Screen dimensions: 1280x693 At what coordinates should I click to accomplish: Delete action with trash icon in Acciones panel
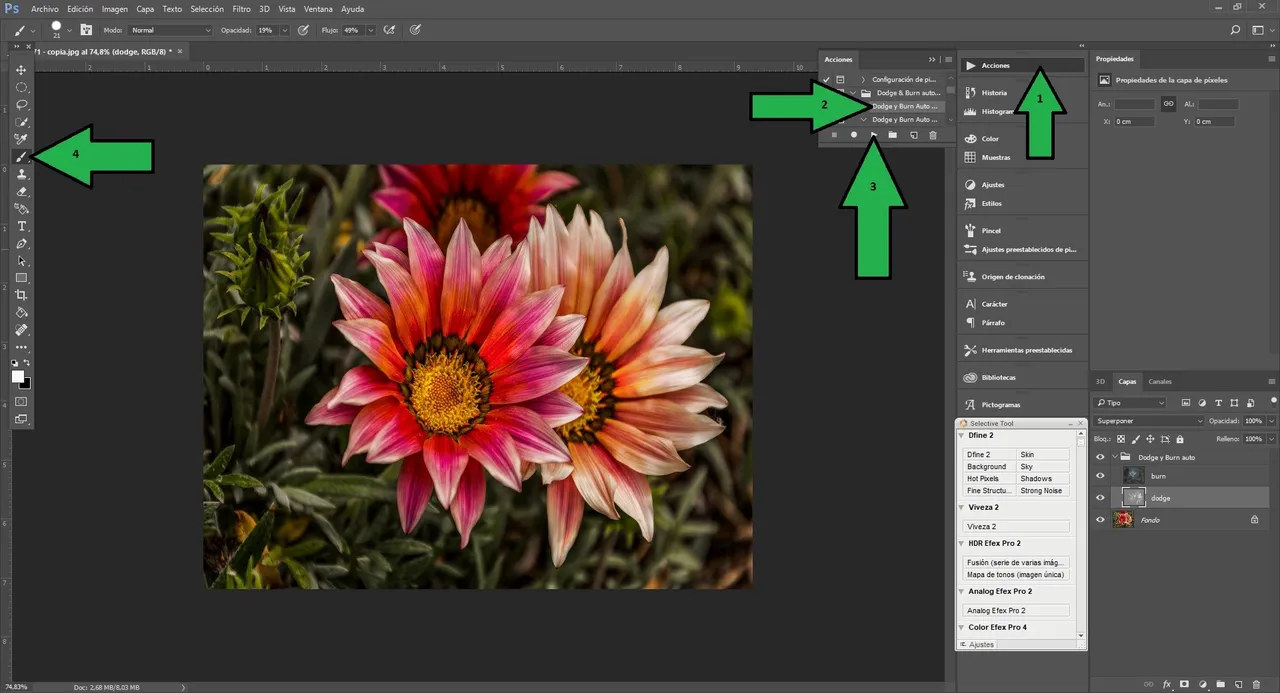933,135
